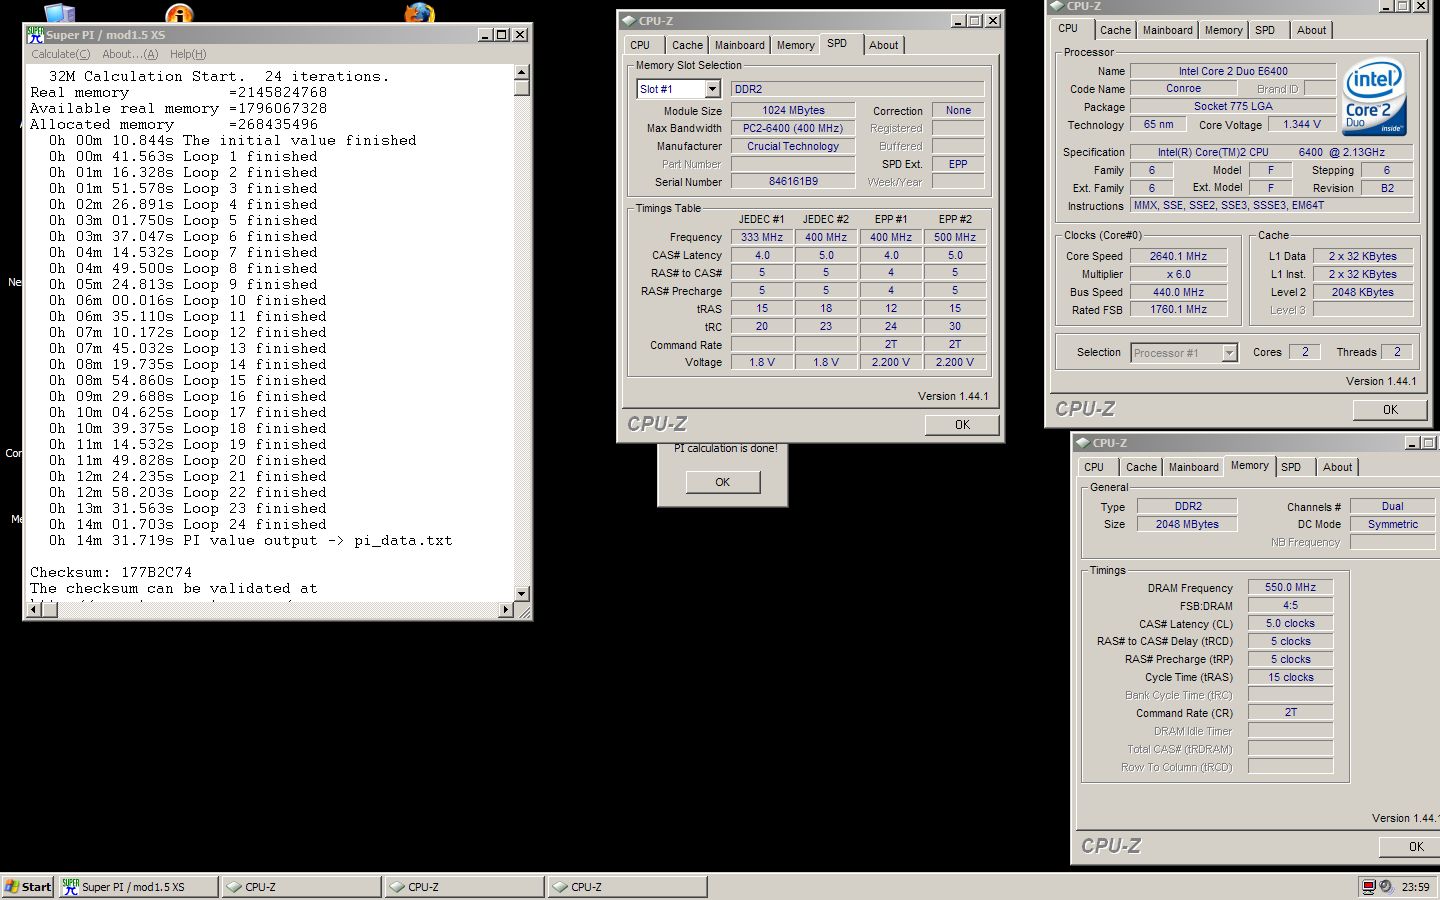Activate Super PI / mod1.5 XS taskbar button
Viewport: 1440px width, 900px height.
[138, 886]
